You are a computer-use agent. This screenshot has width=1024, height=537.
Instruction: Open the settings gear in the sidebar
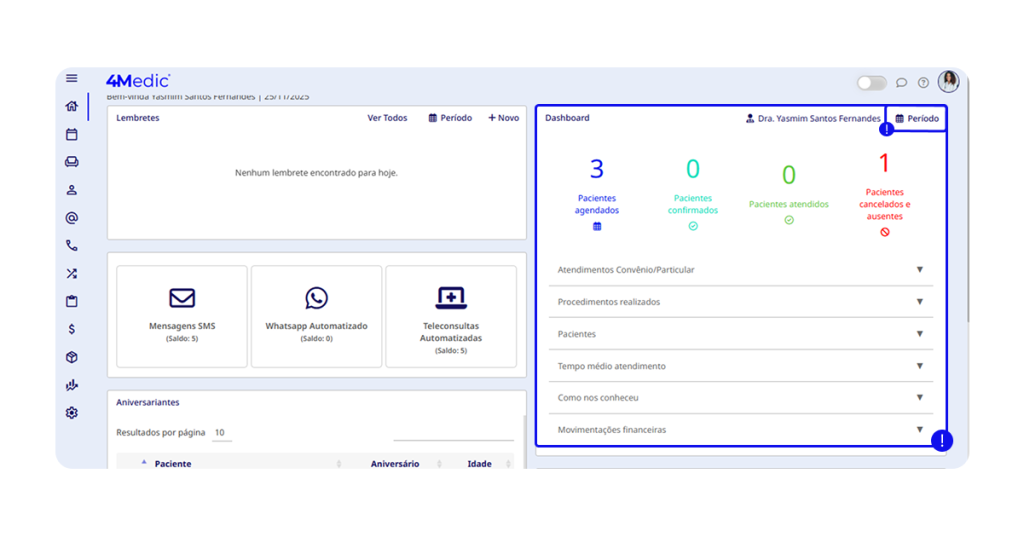(x=71, y=413)
